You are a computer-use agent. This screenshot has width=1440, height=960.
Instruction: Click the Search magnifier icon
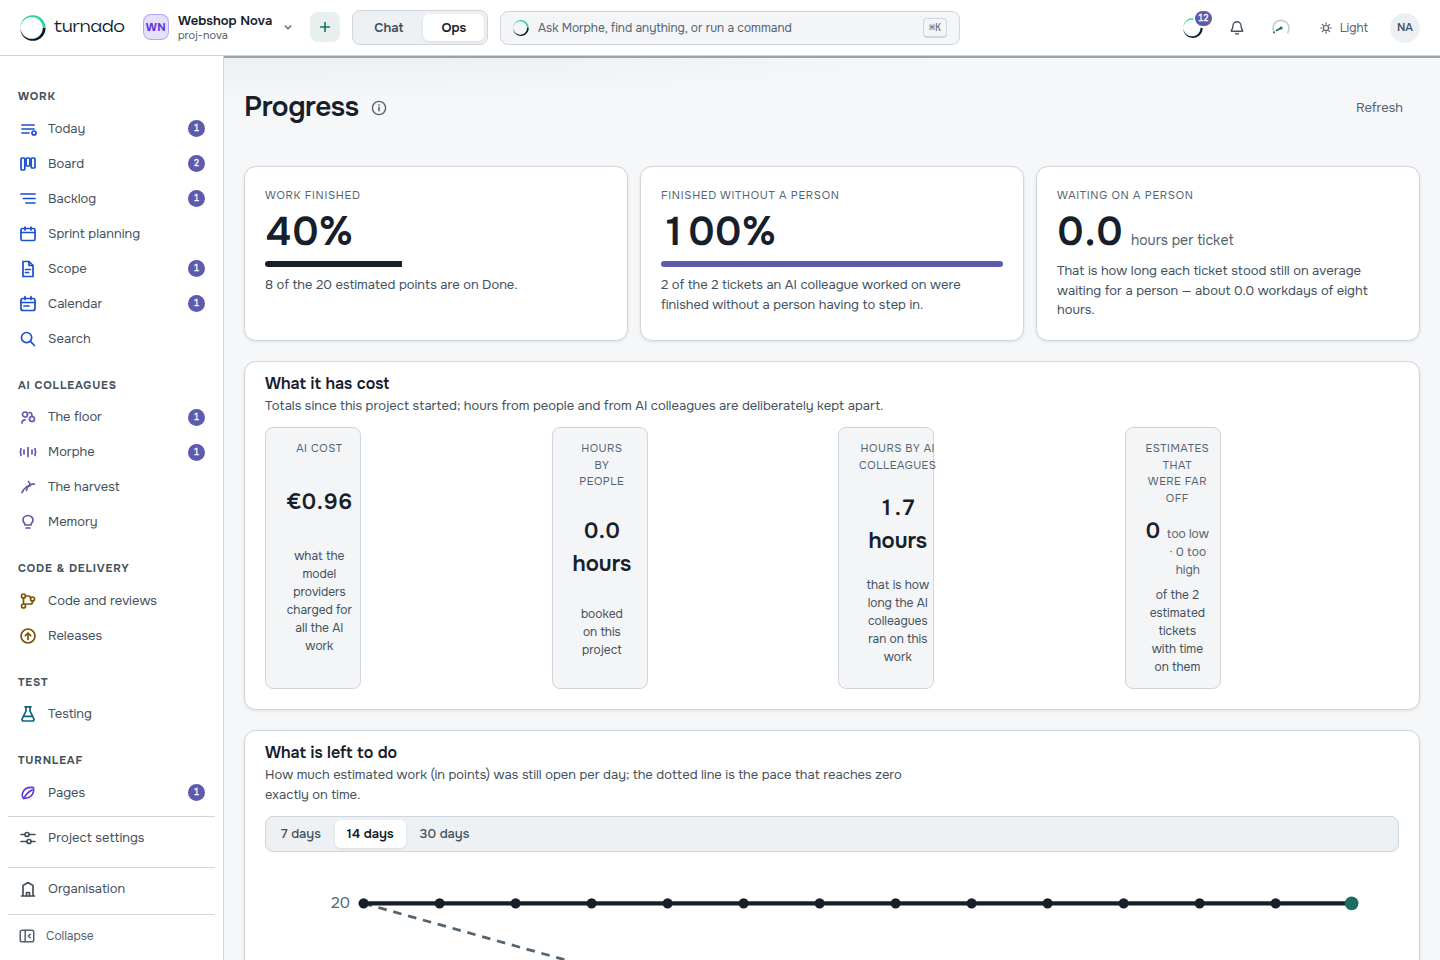pos(28,339)
